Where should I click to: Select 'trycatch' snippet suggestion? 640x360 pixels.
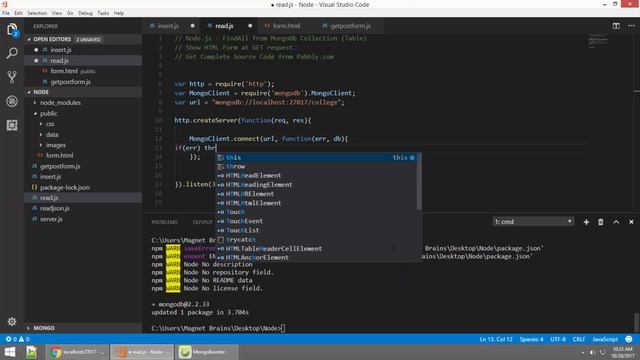pyautogui.click(x=316, y=240)
